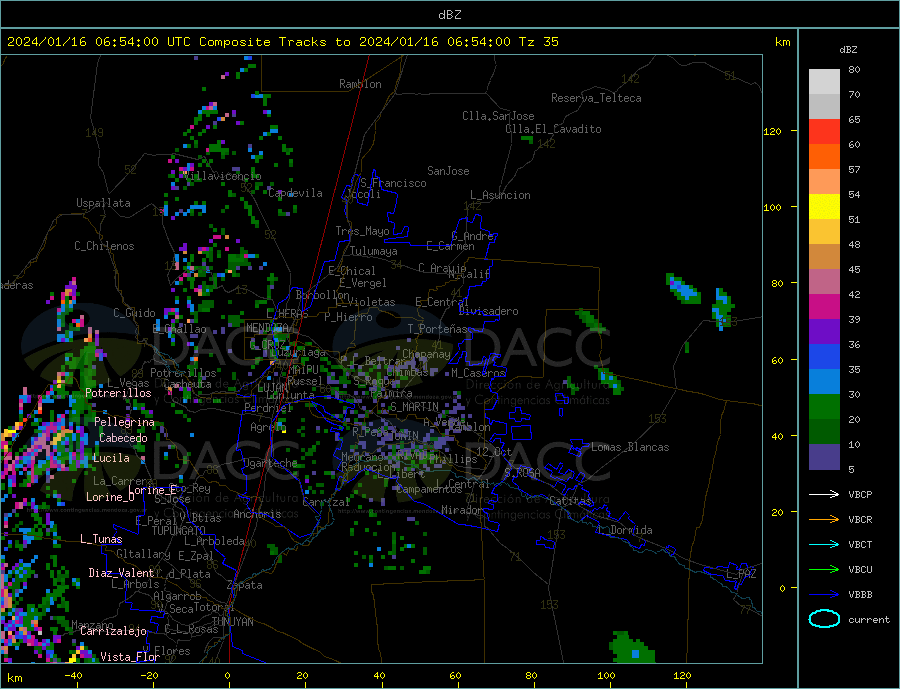Click the dBZ title at the top
900x689 pixels.
tap(449, 15)
